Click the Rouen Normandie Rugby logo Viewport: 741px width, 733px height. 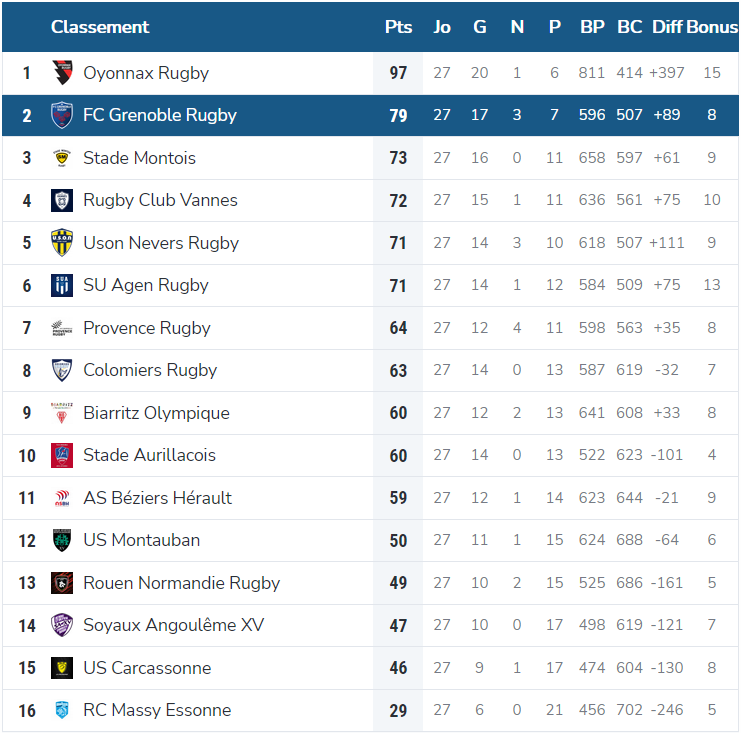click(x=62, y=583)
